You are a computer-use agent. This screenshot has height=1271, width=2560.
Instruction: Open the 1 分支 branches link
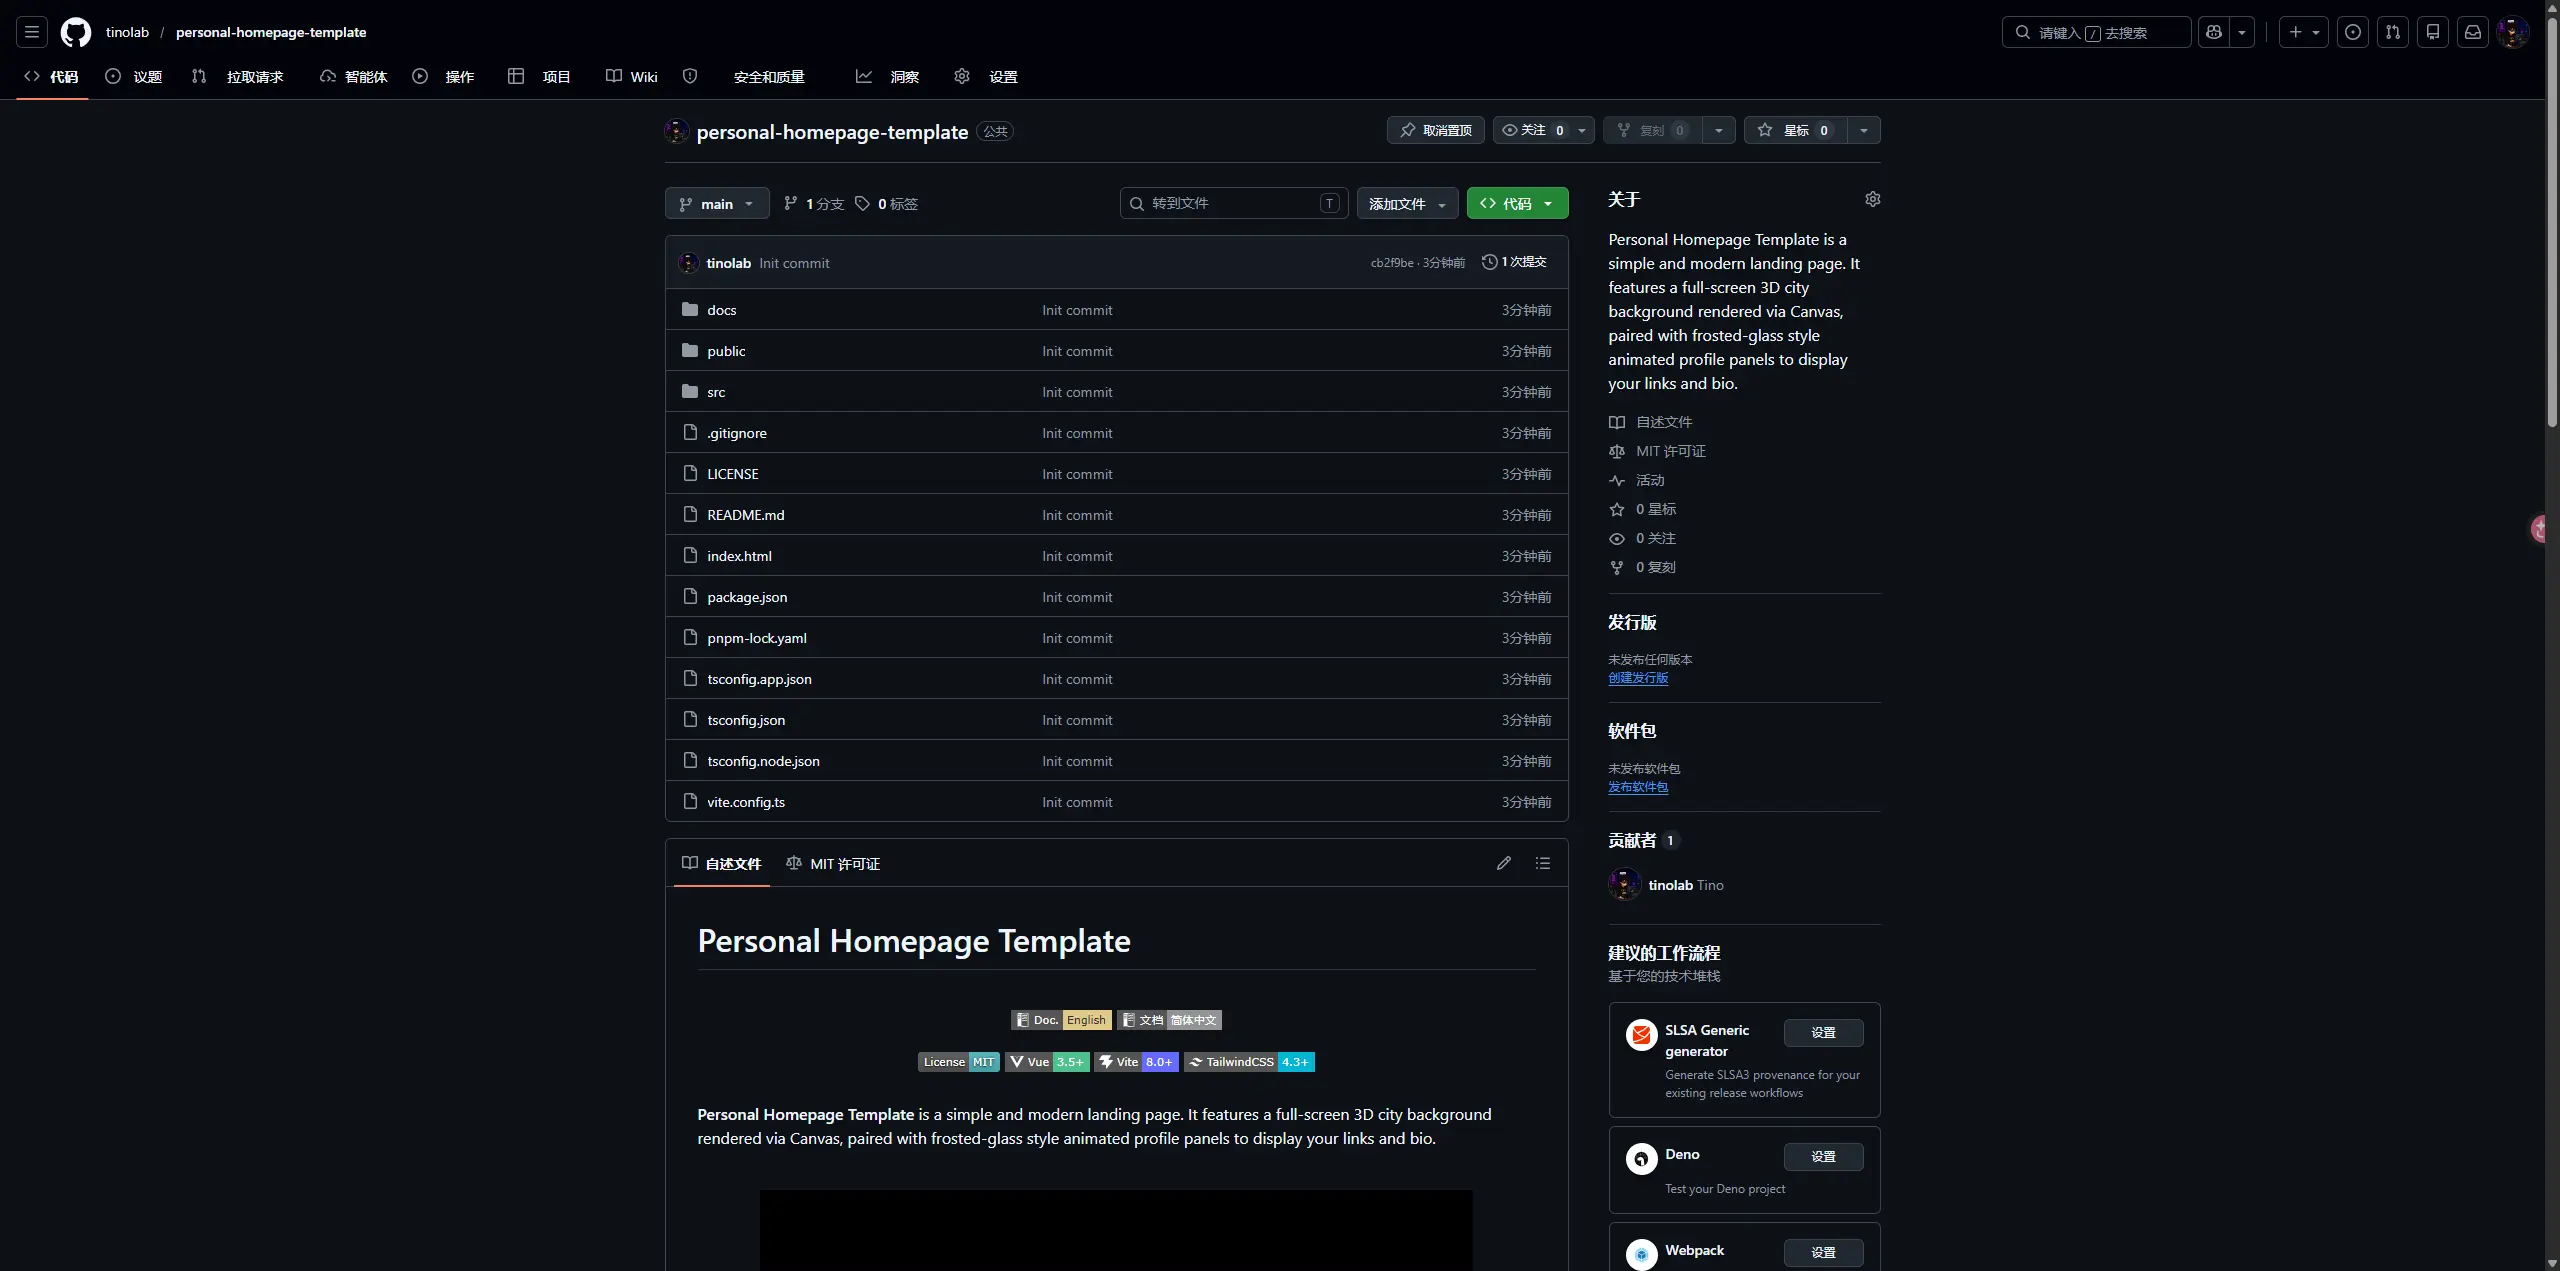click(814, 203)
